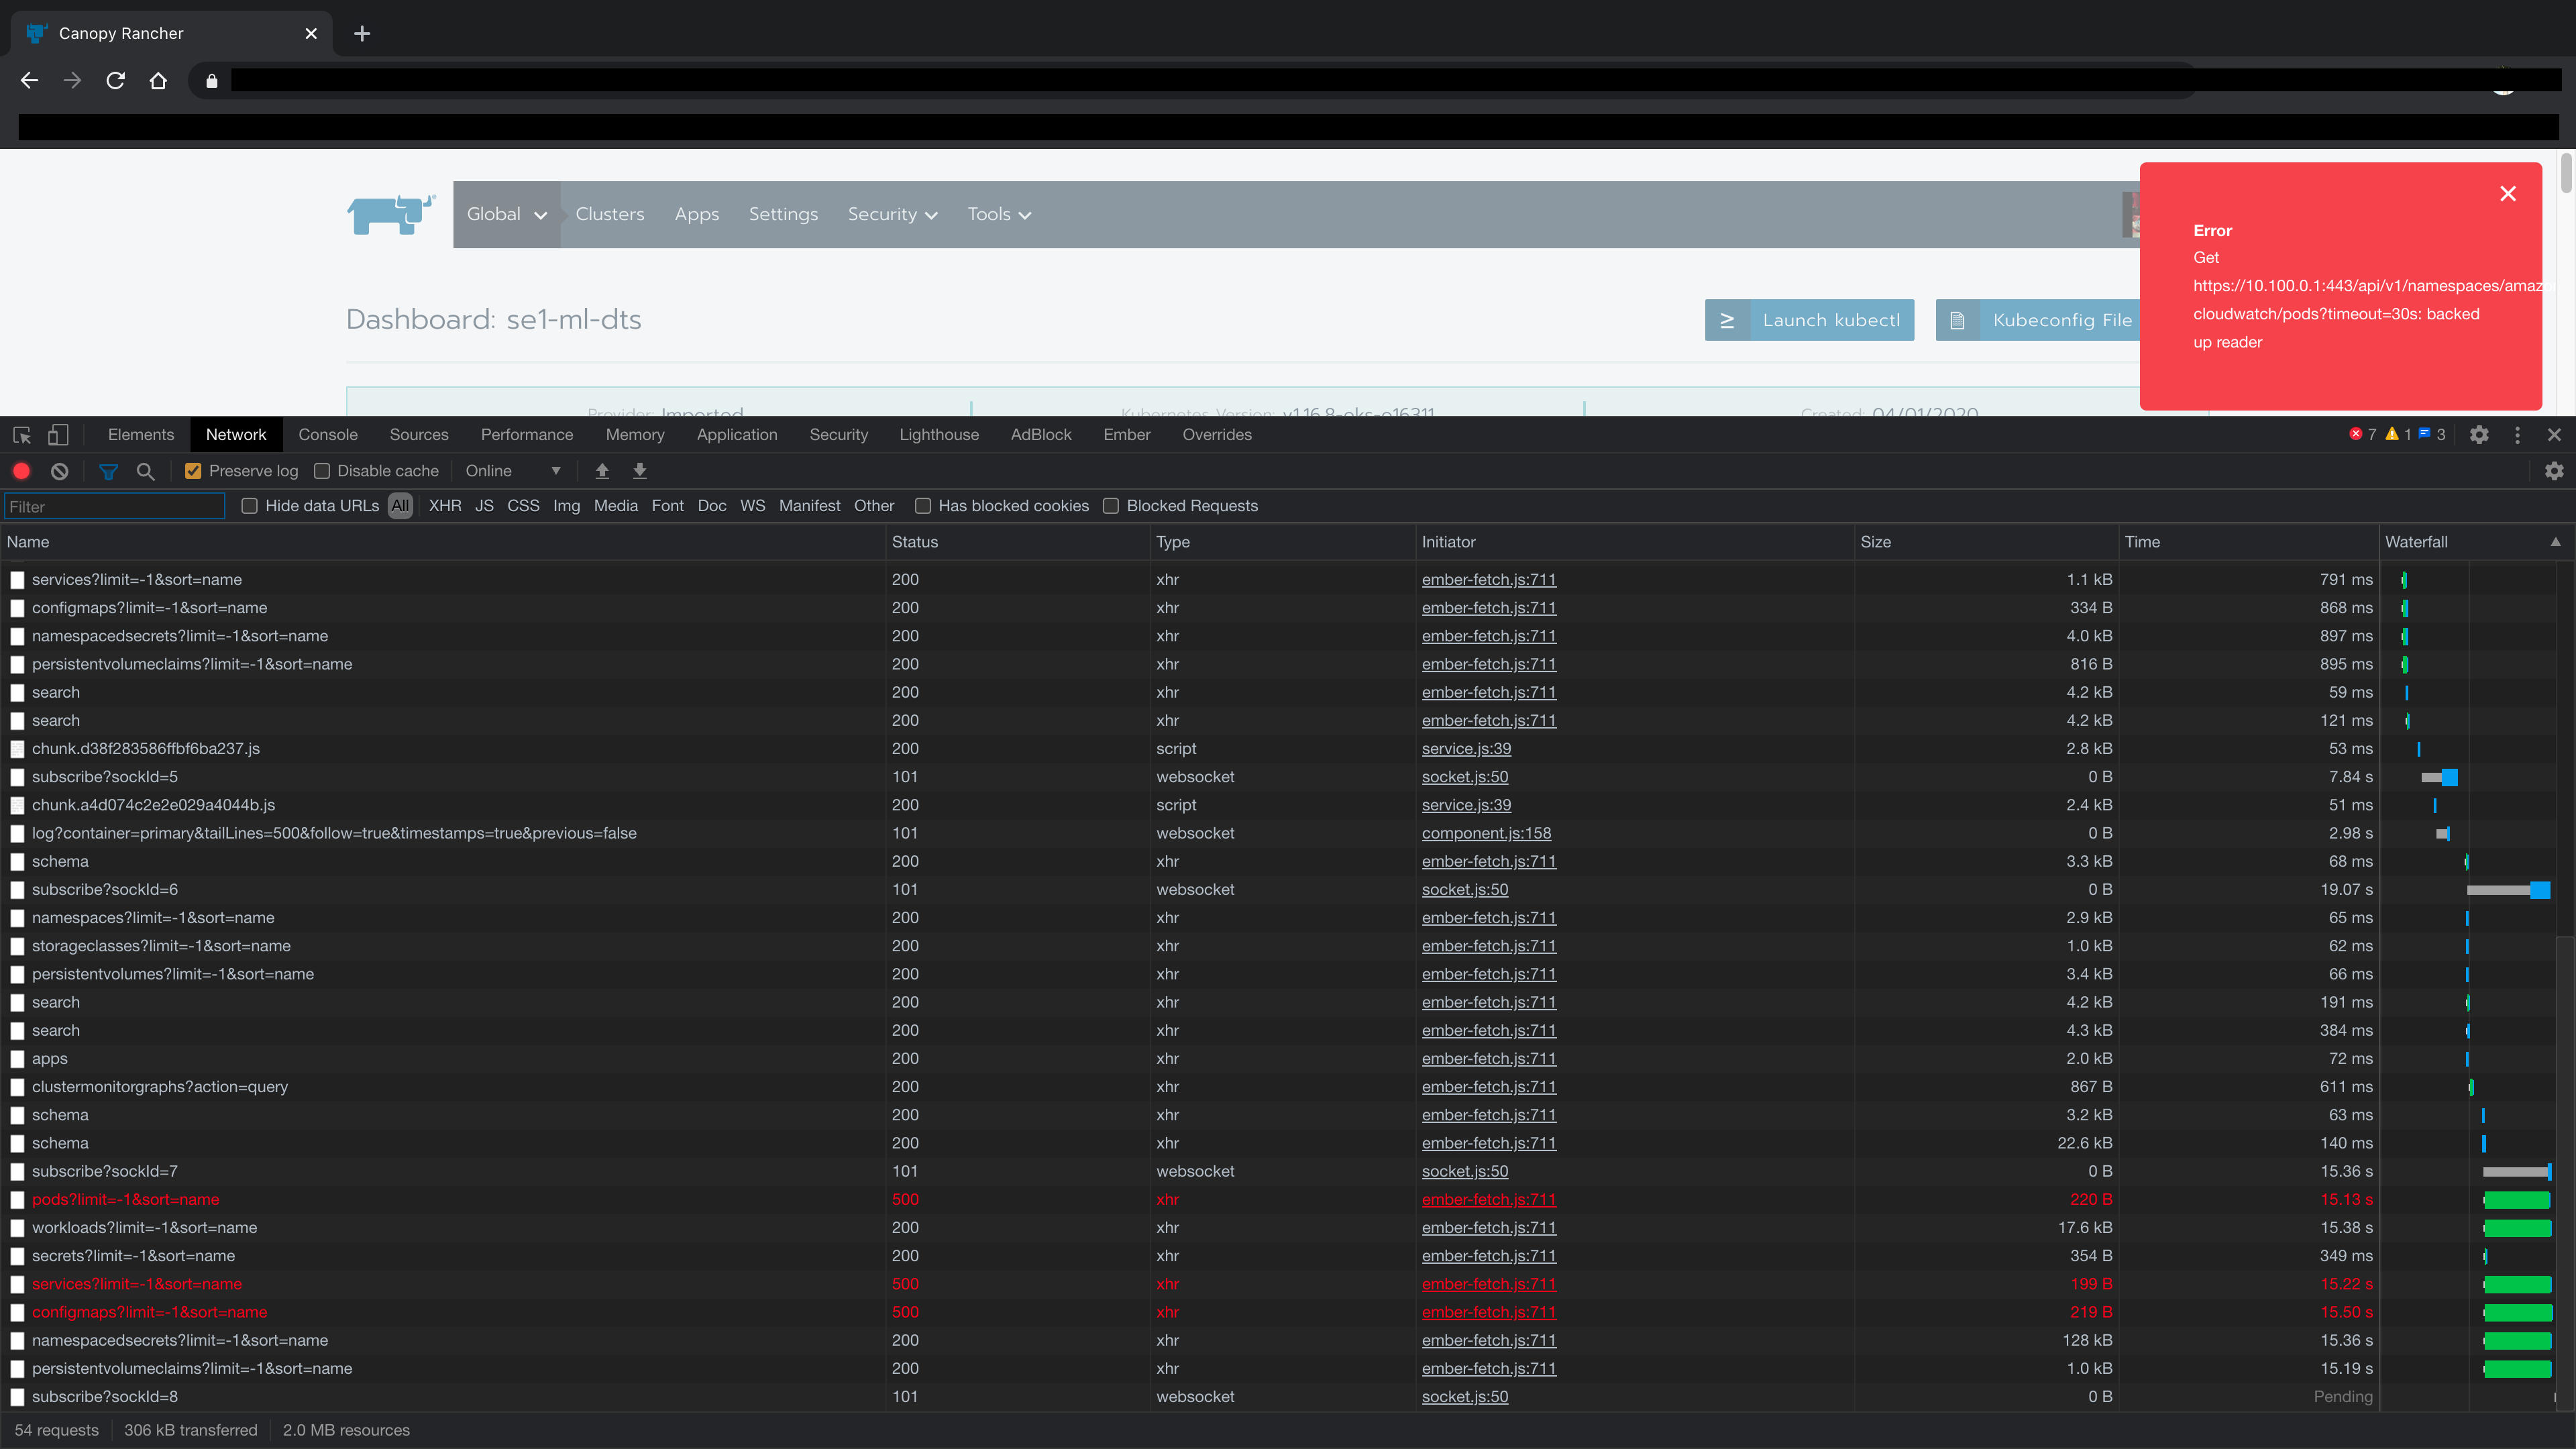Toggle the network filter funnel icon
This screenshot has height=1449, width=2576.
(108, 471)
